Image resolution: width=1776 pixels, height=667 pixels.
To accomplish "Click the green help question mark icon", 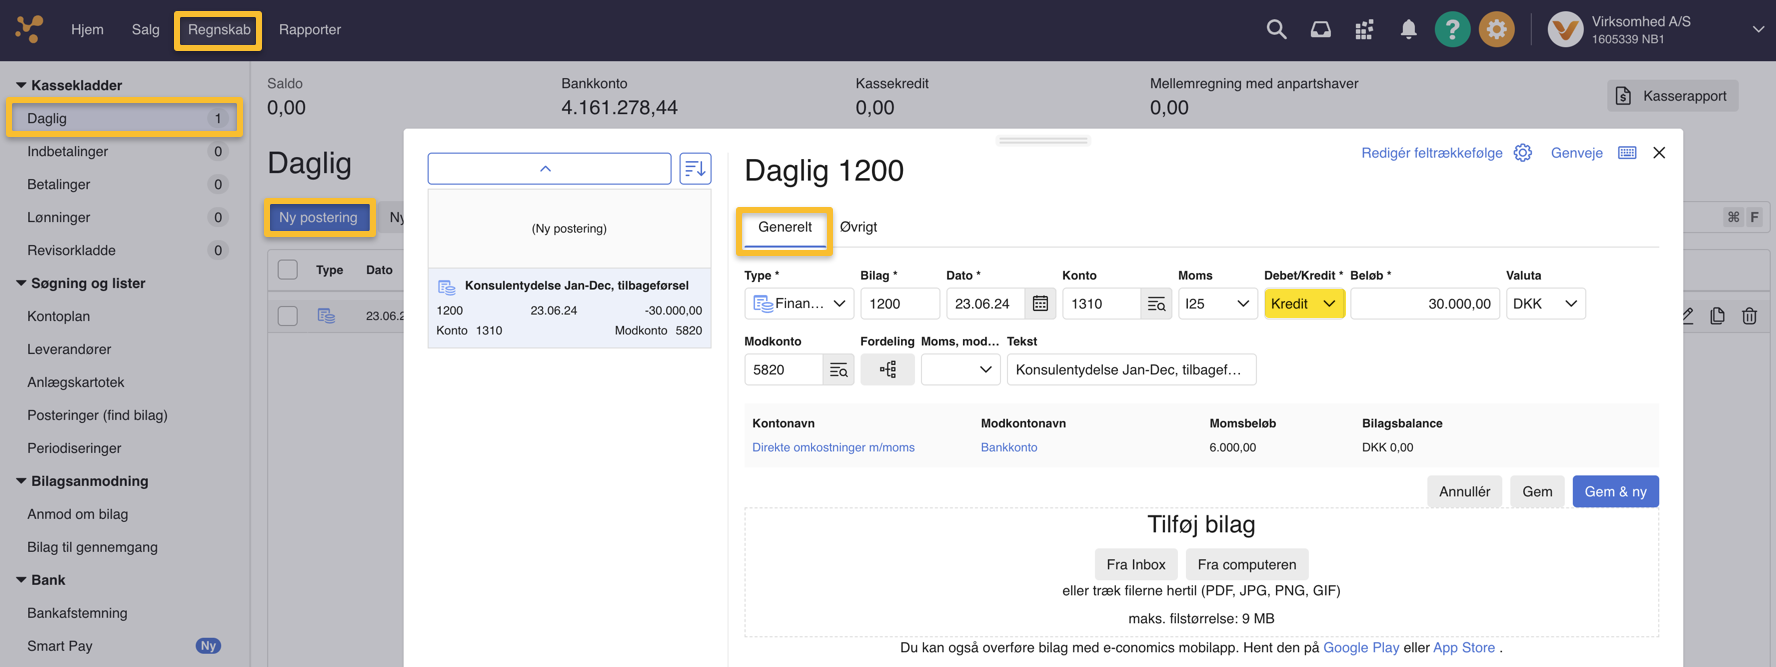I will (1452, 29).
